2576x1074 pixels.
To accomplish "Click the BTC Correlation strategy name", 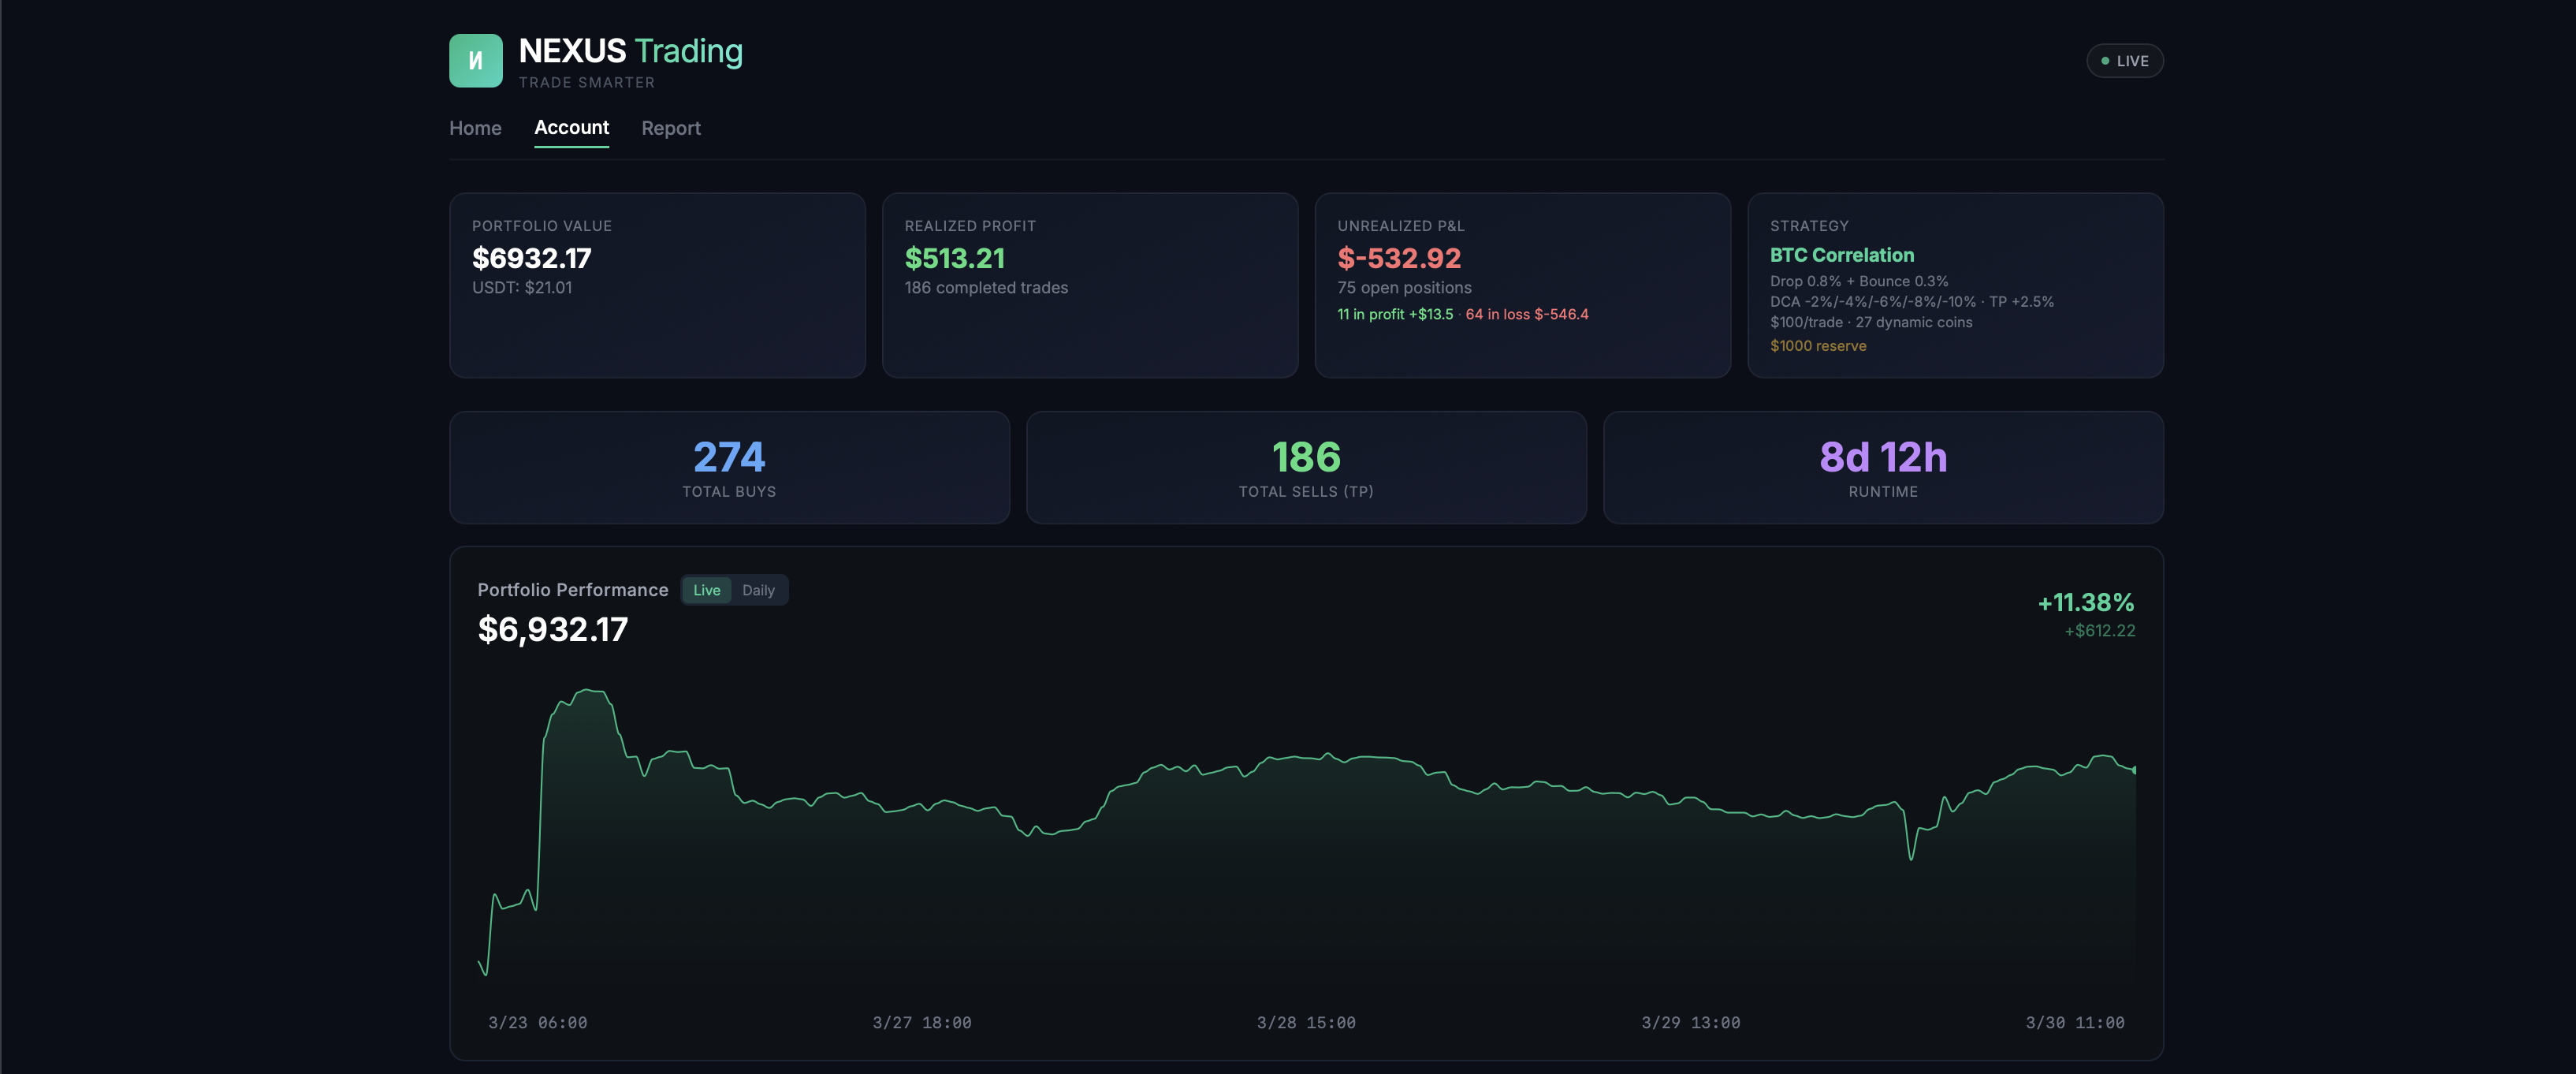I will pos(1841,255).
